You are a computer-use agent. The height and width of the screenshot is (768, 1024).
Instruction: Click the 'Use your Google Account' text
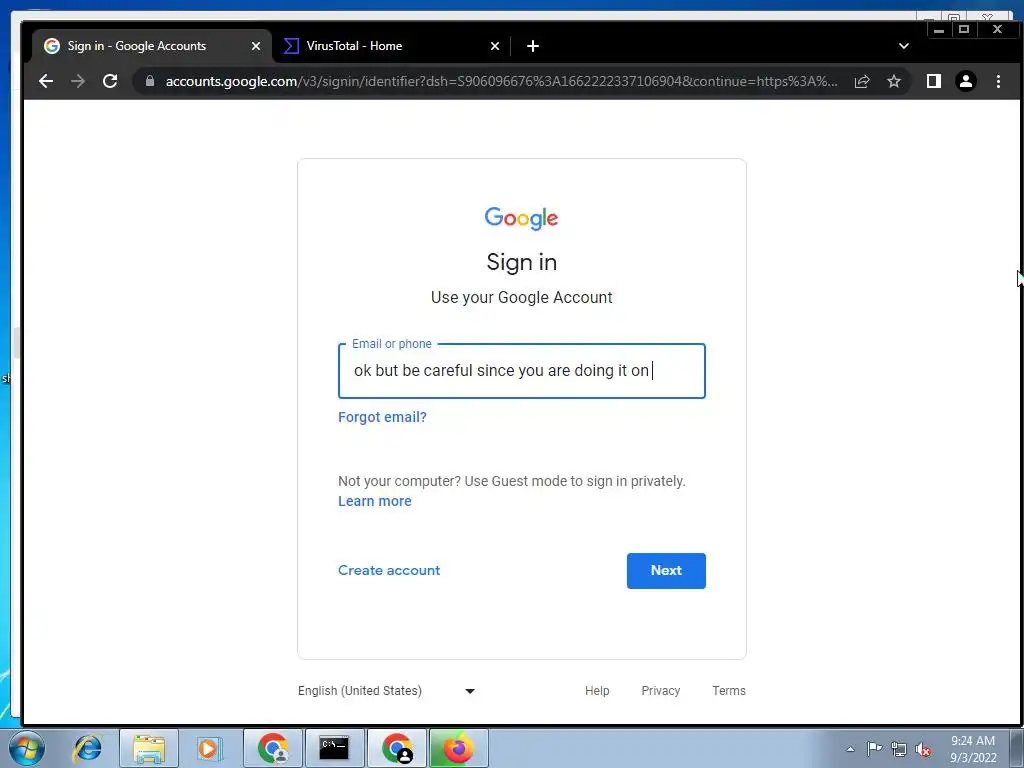click(x=522, y=298)
